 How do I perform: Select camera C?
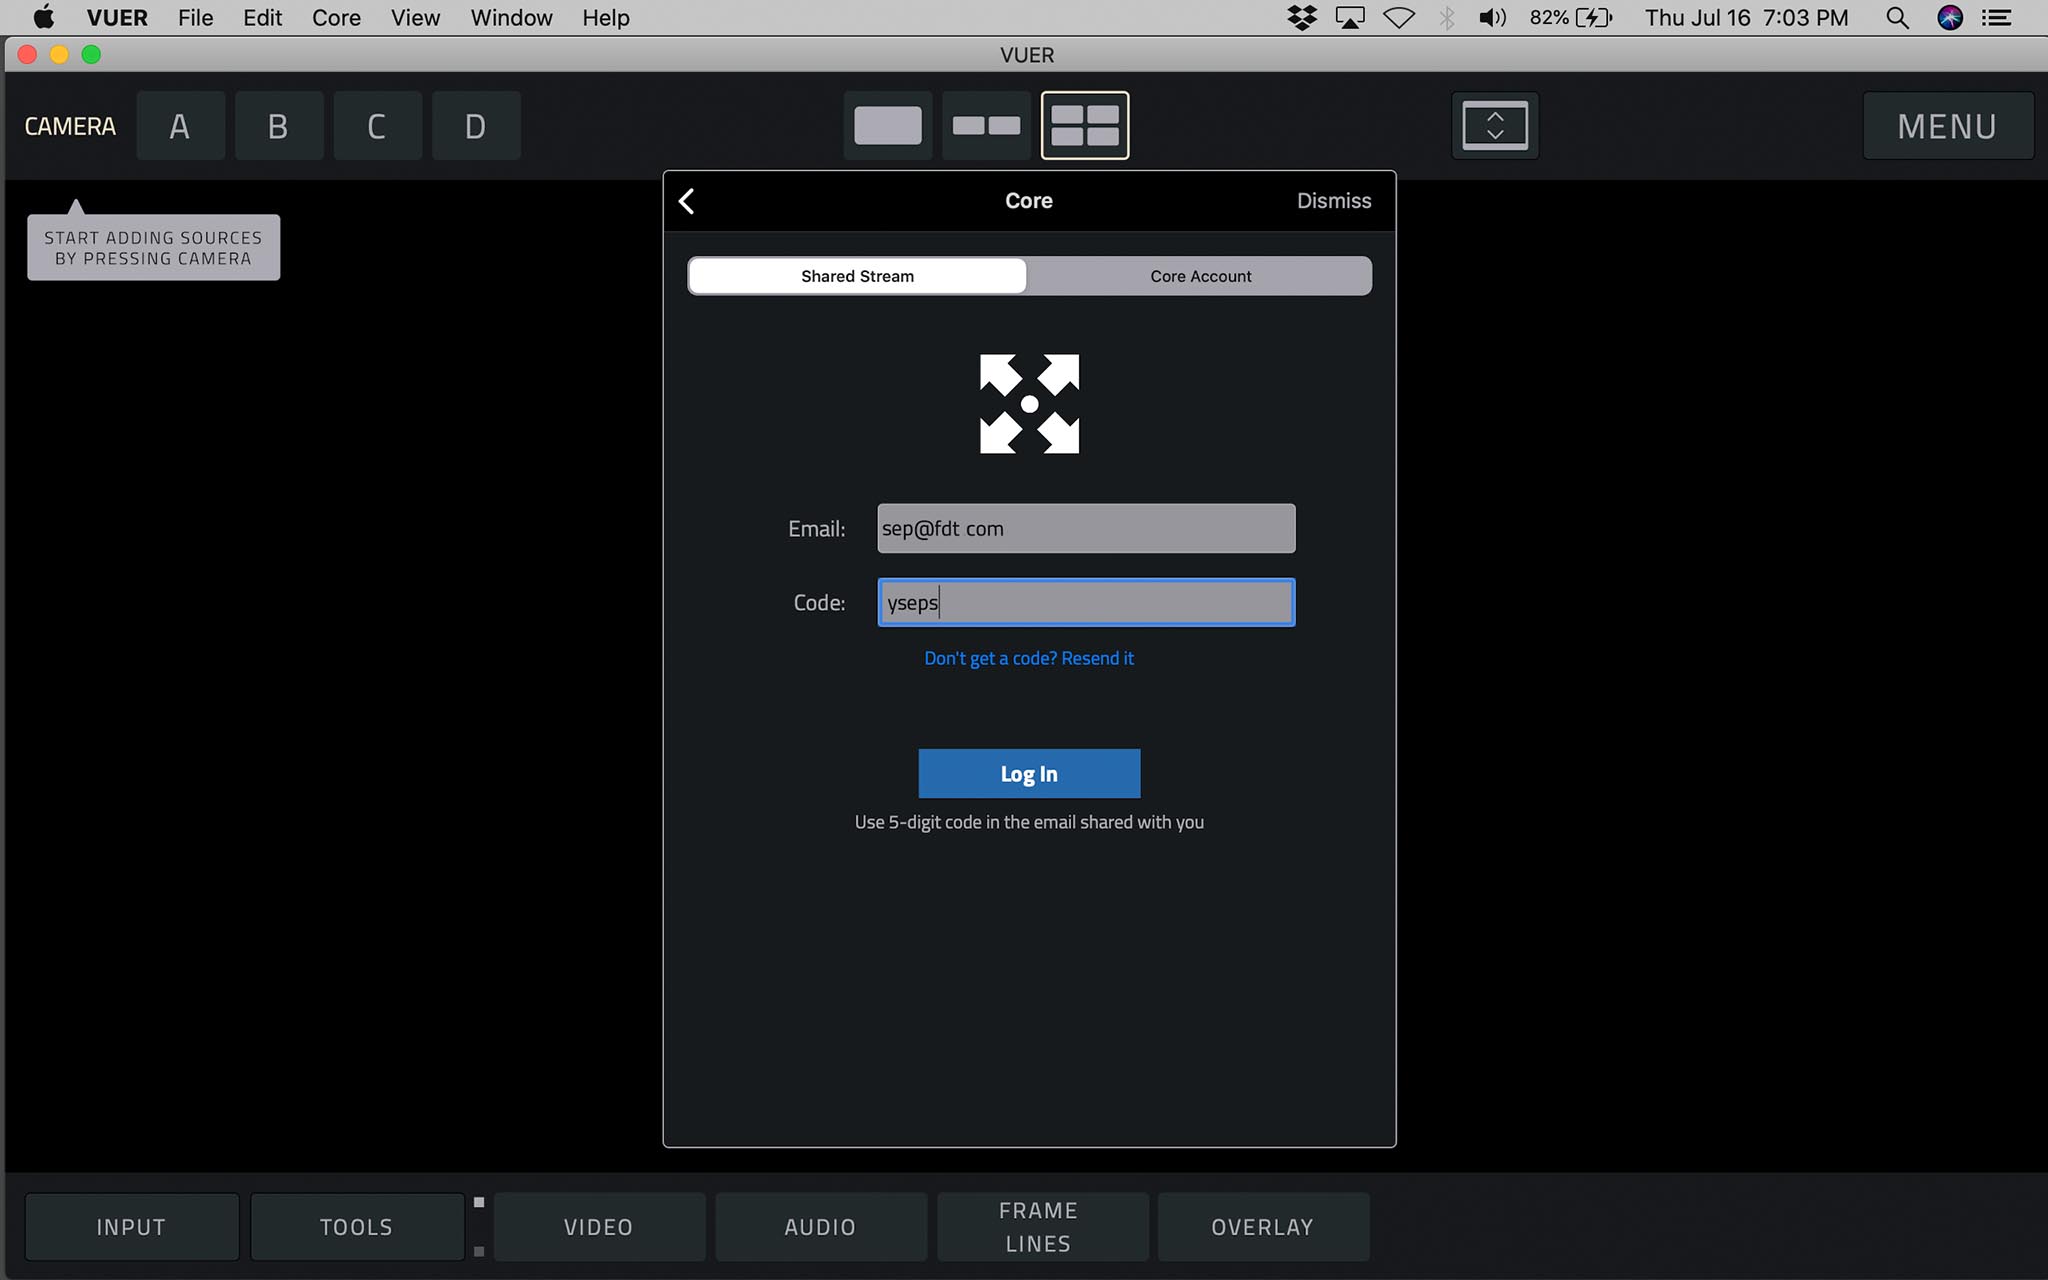pyautogui.click(x=377, y=126)
